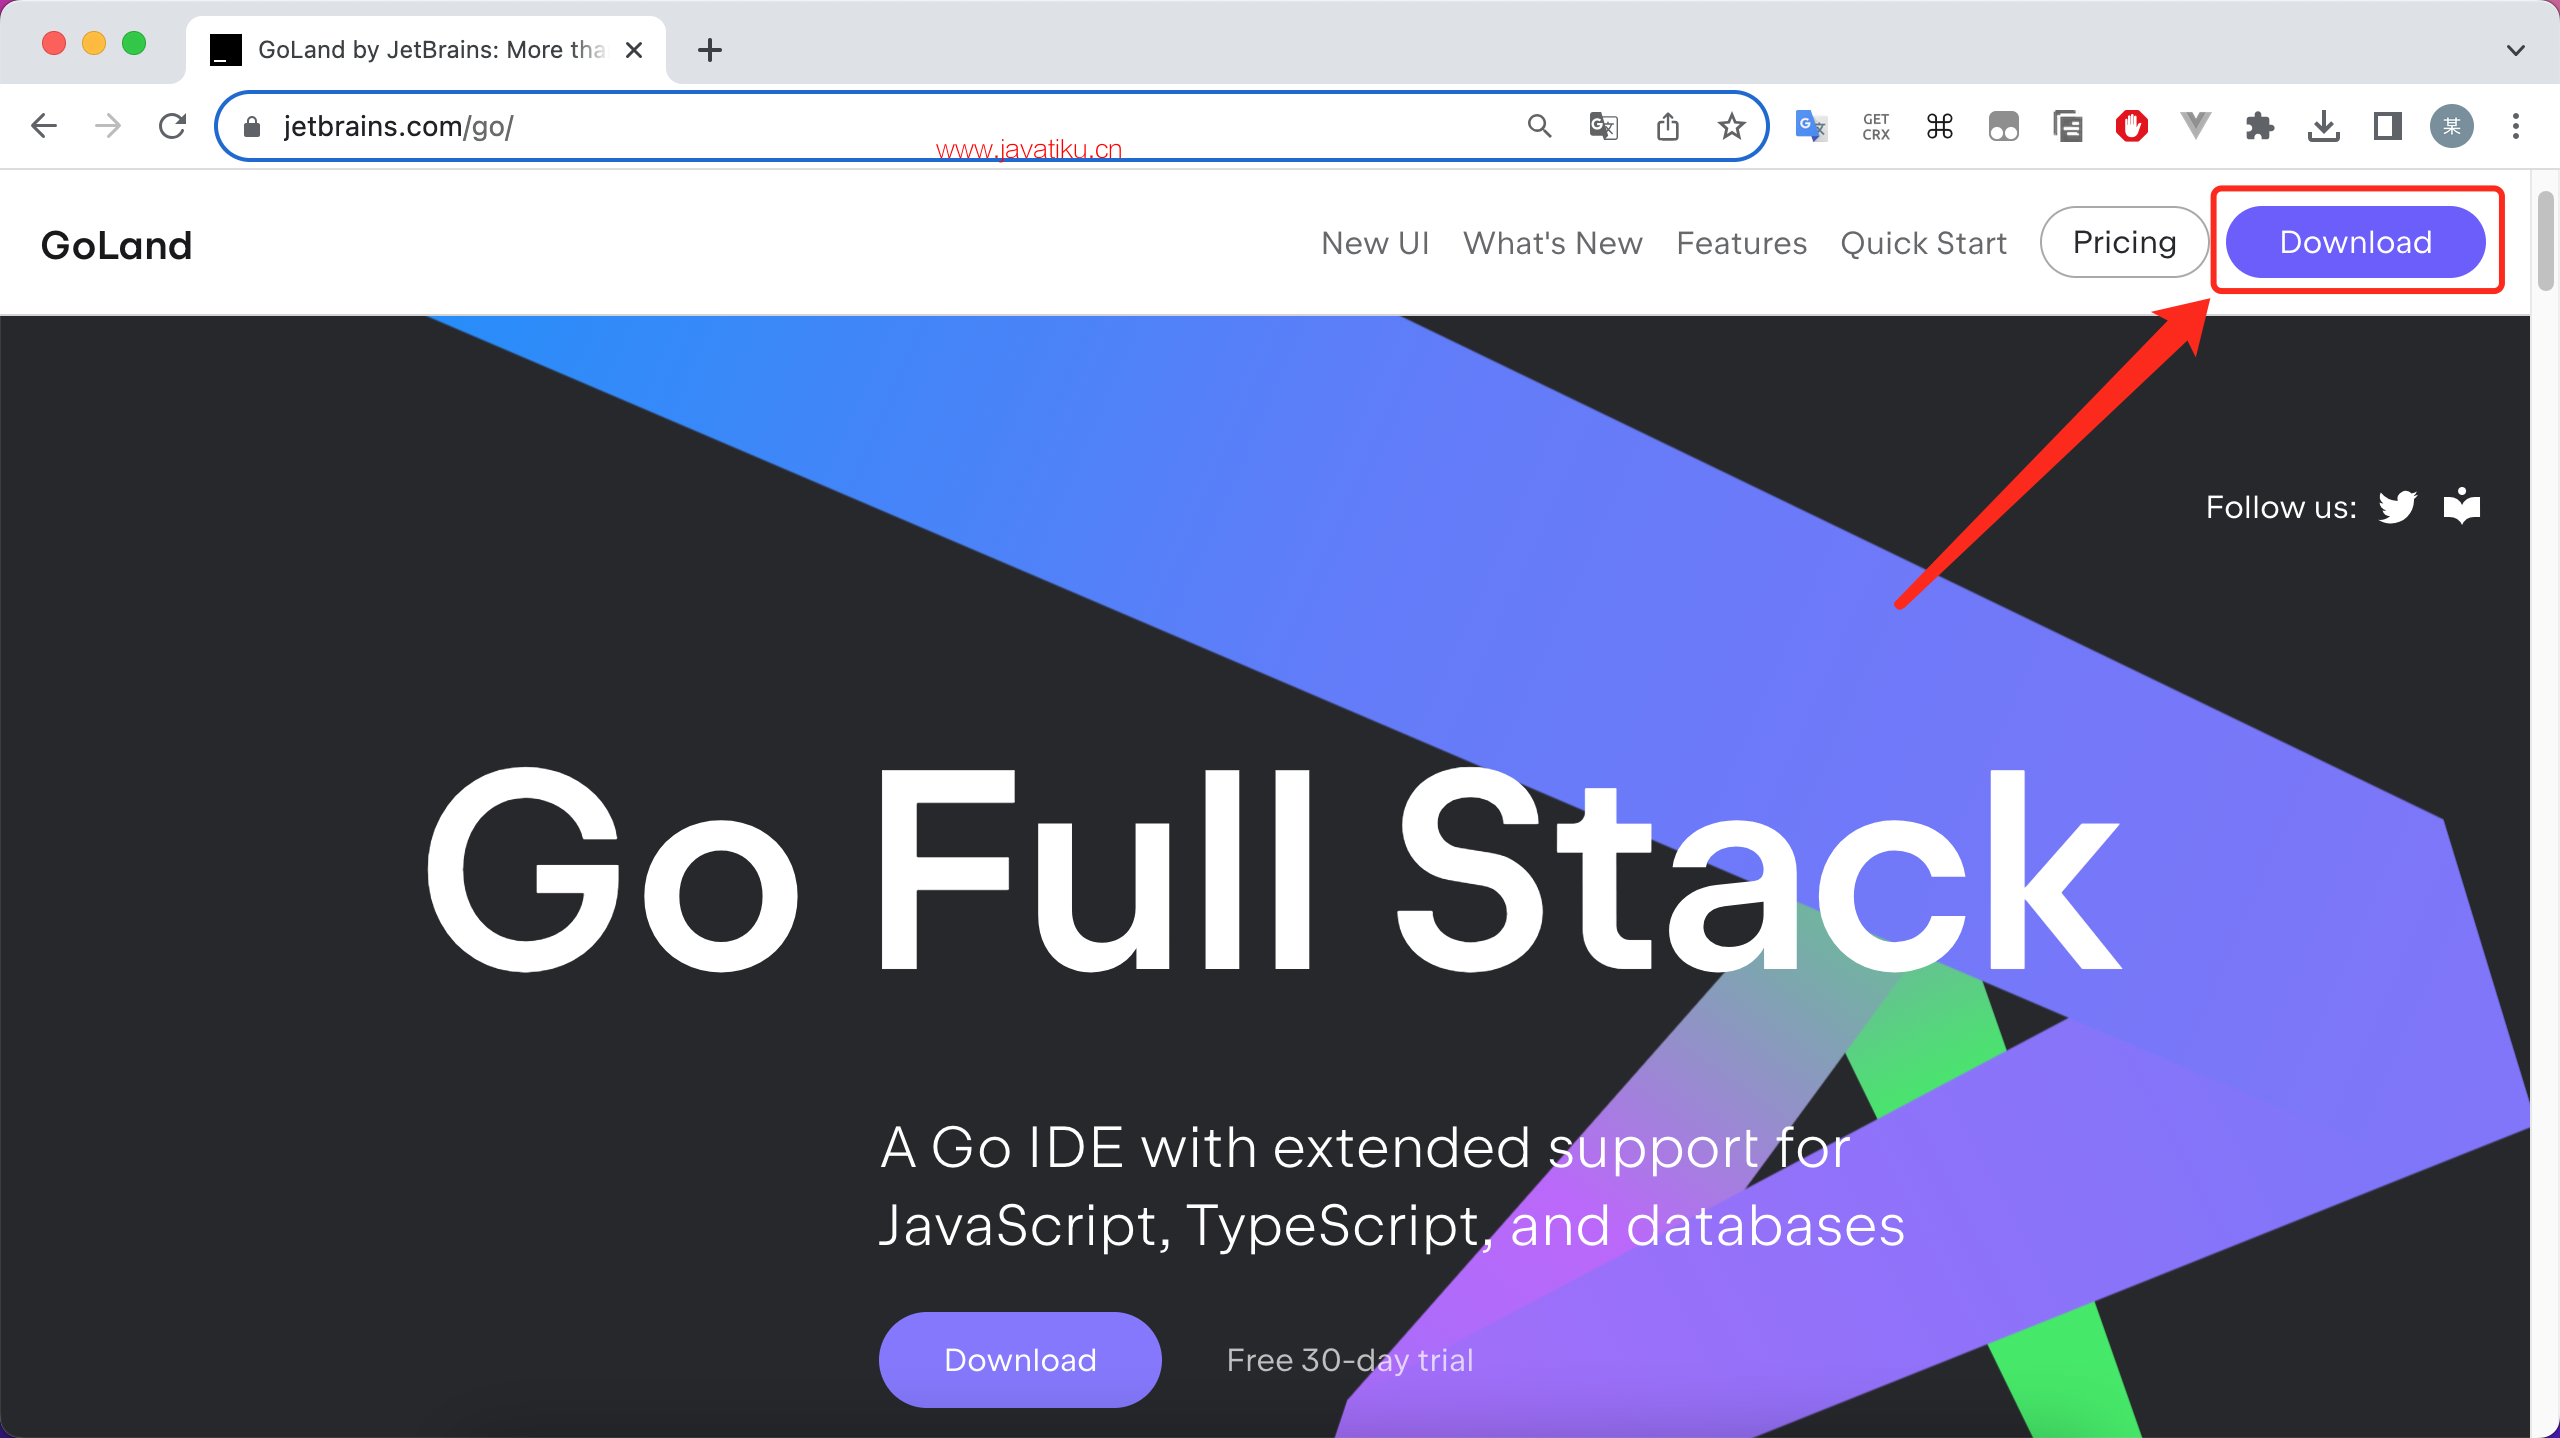
Task: Open the Chrome three-dot menu
Action: point(2516,126)
